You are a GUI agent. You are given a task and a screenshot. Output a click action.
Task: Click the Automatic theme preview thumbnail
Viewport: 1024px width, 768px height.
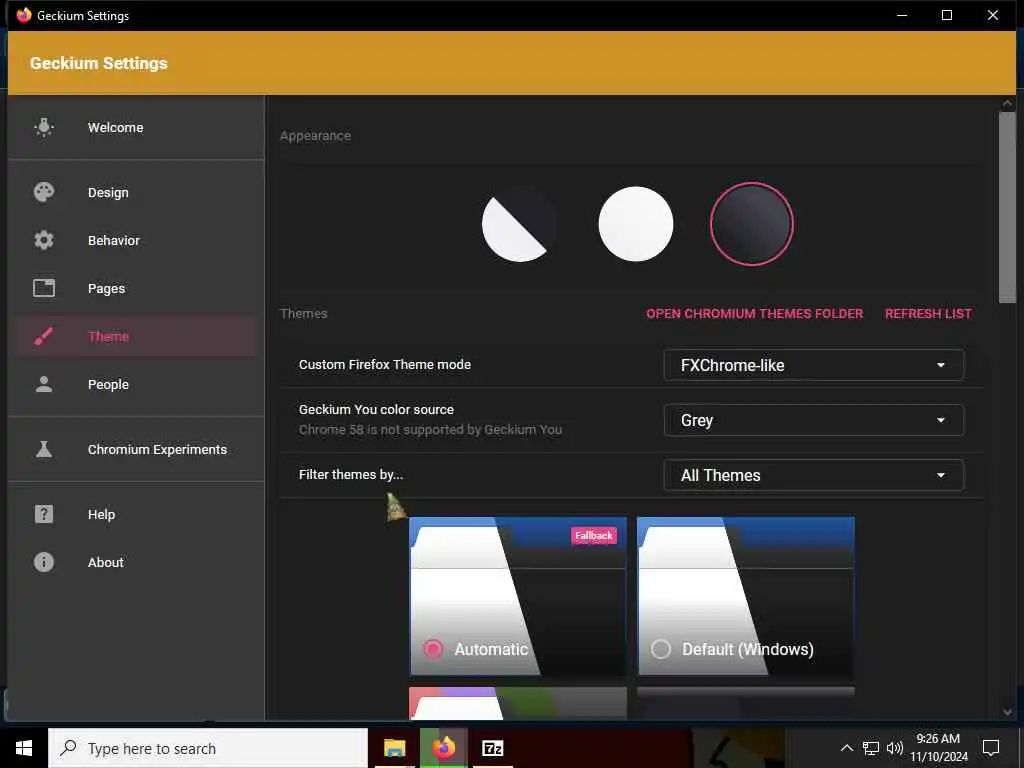coord(518,596)
